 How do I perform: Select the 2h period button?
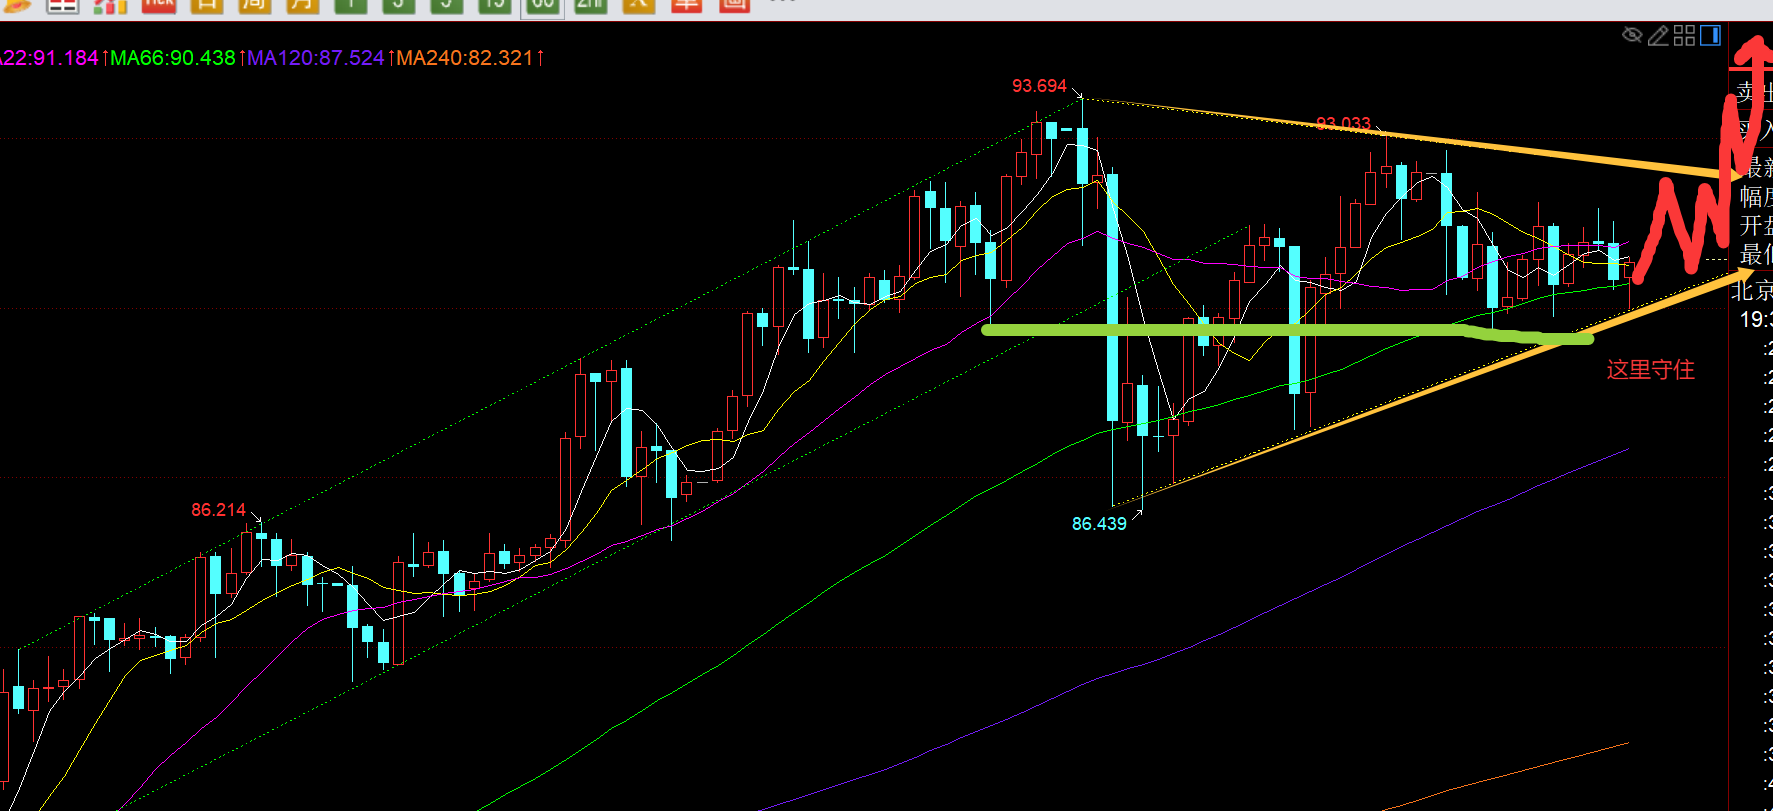pos(590,4)
